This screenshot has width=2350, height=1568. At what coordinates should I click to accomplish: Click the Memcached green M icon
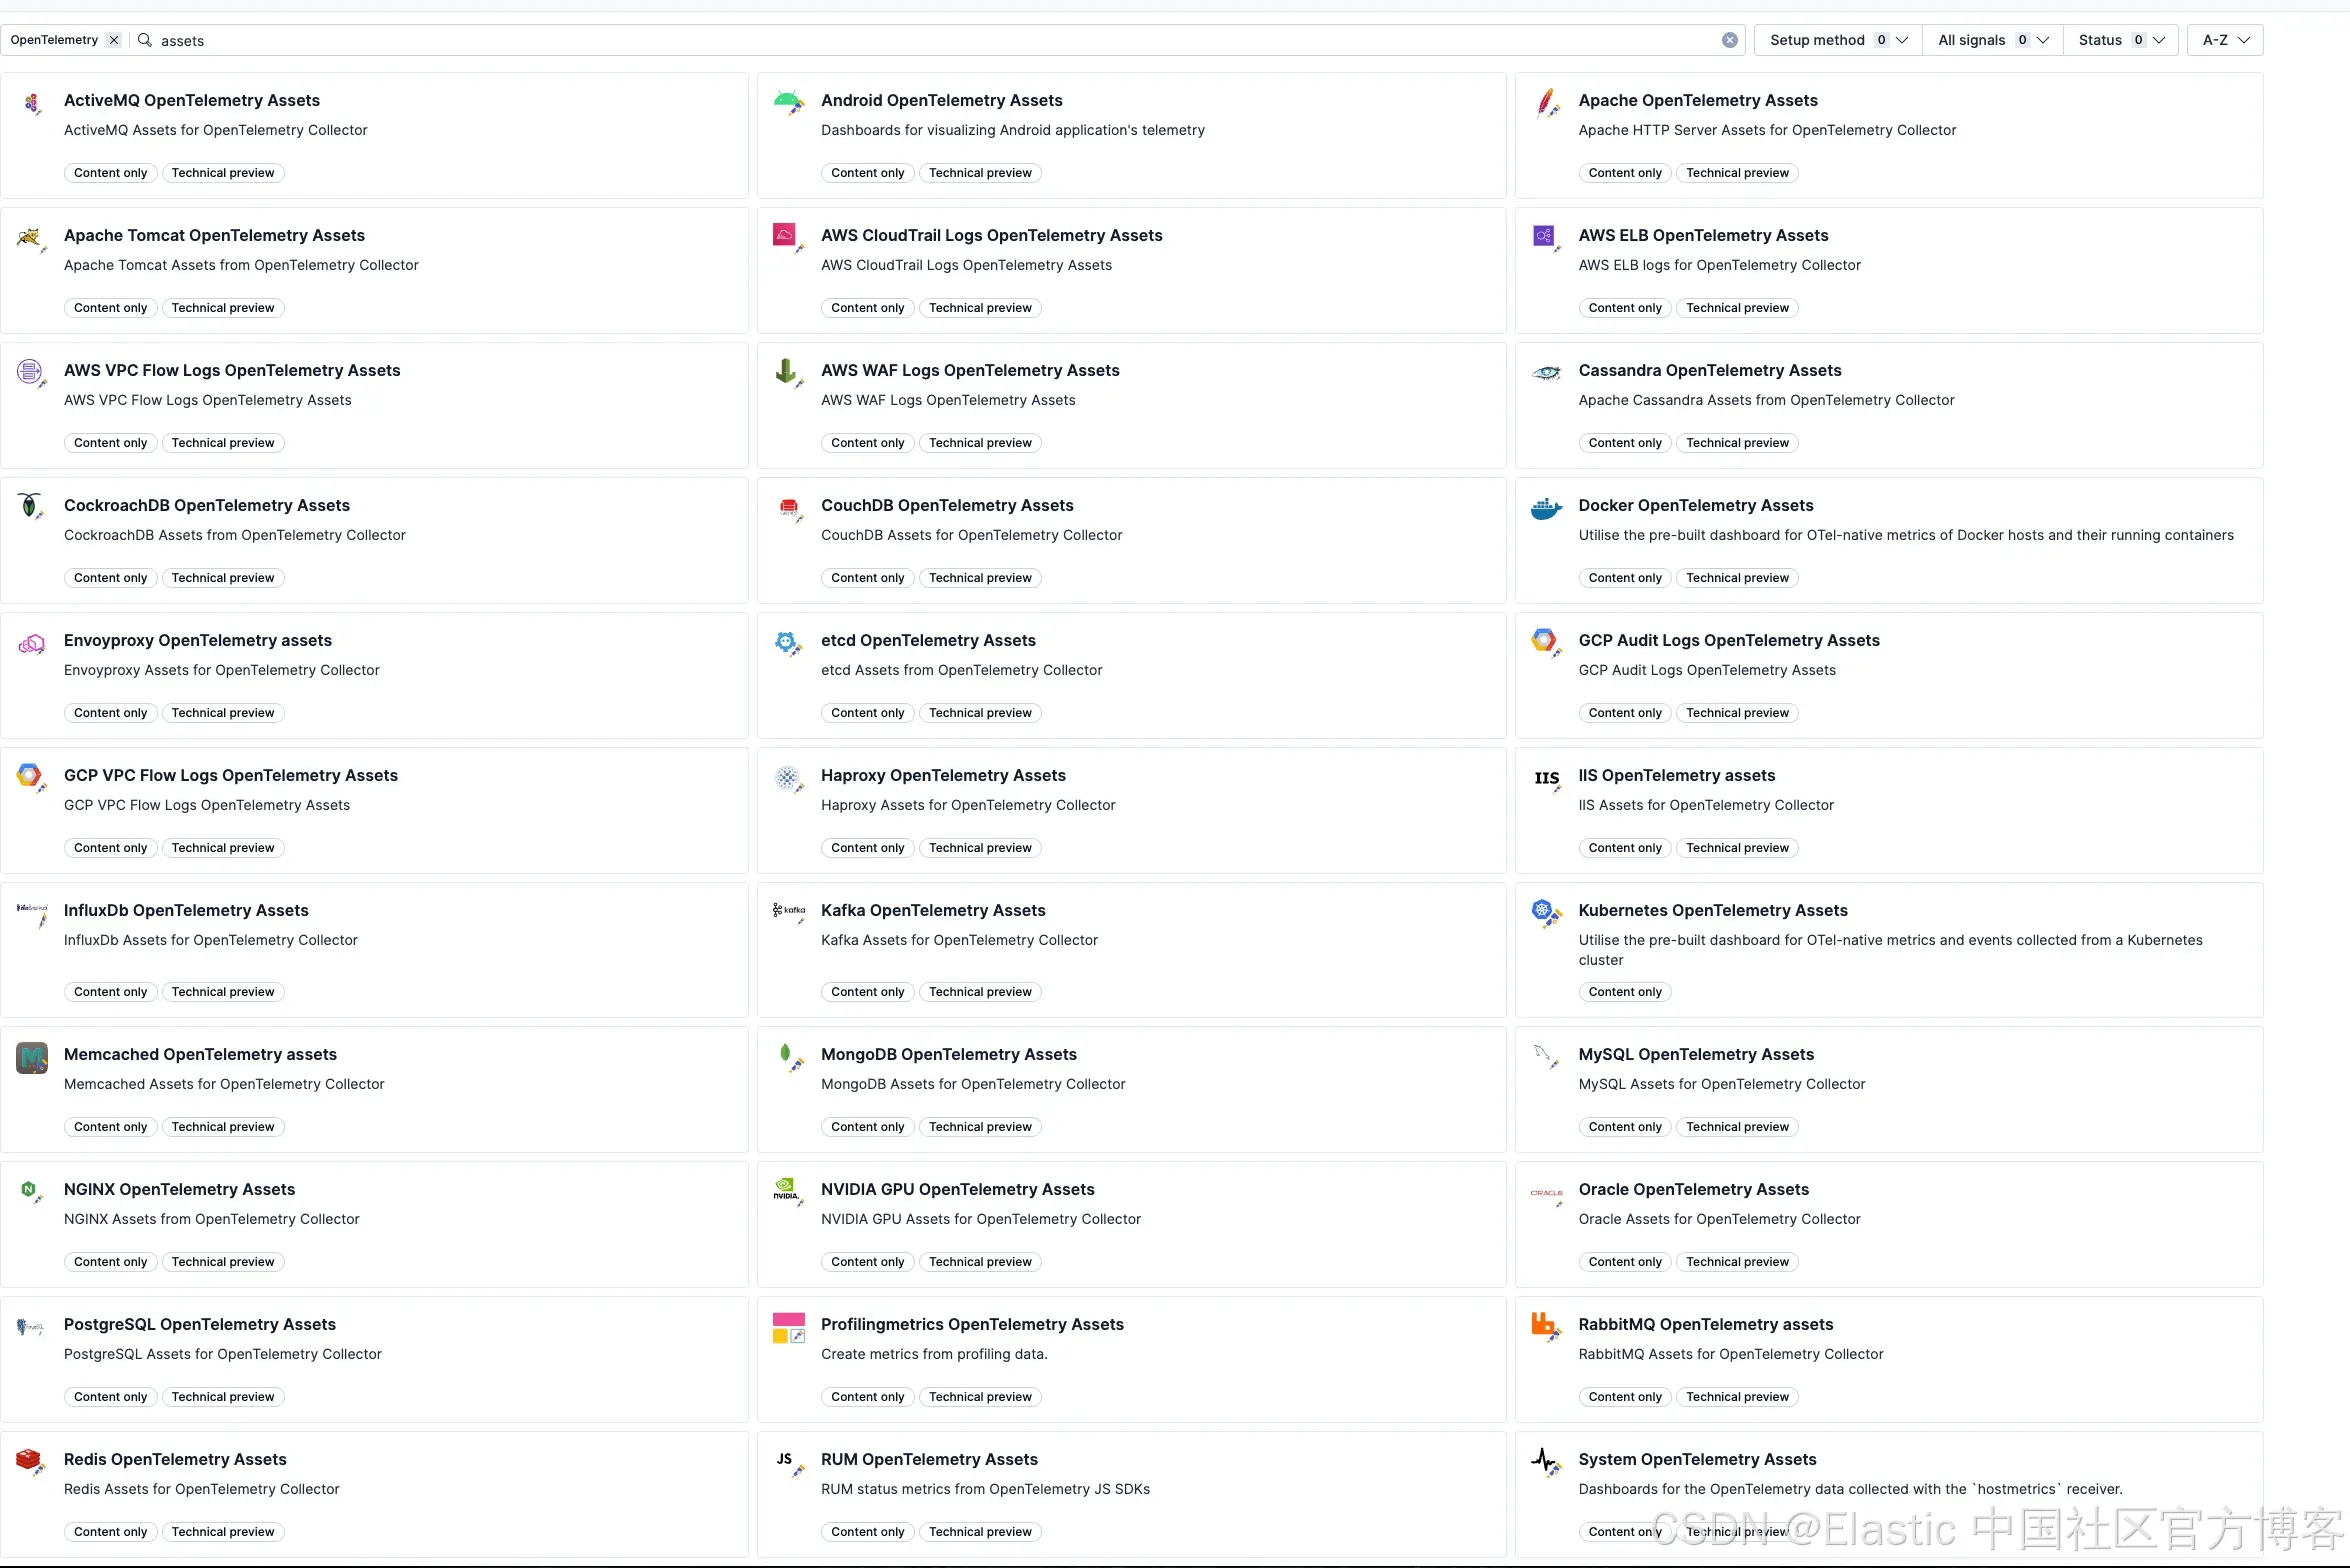pyautogui.click(x=32, y=1057)
